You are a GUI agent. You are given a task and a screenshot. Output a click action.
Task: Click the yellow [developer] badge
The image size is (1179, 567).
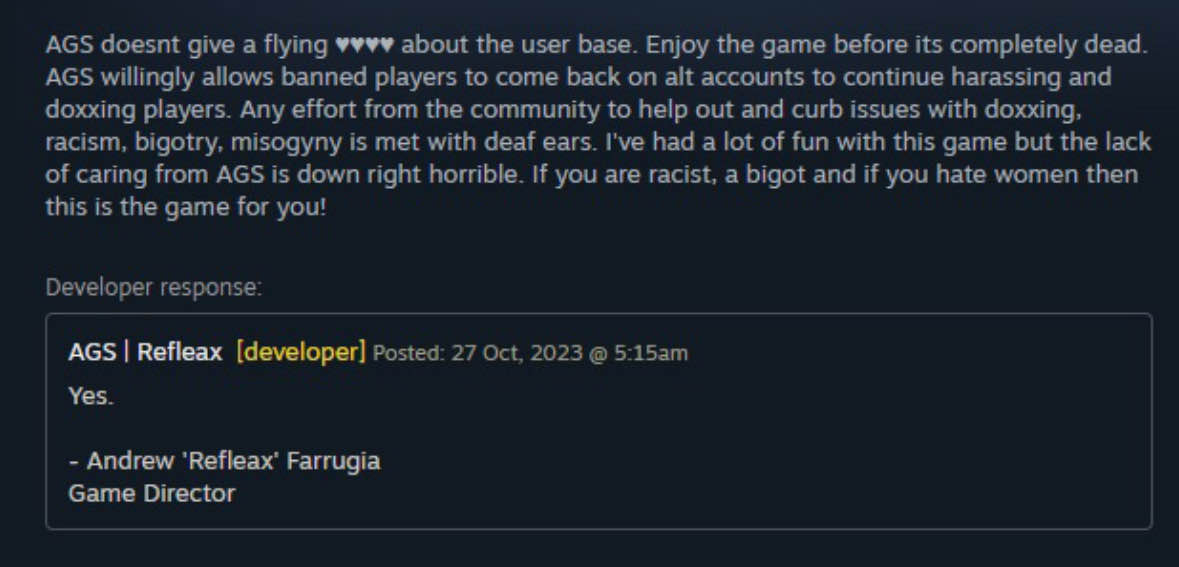(x=301, y=352)
